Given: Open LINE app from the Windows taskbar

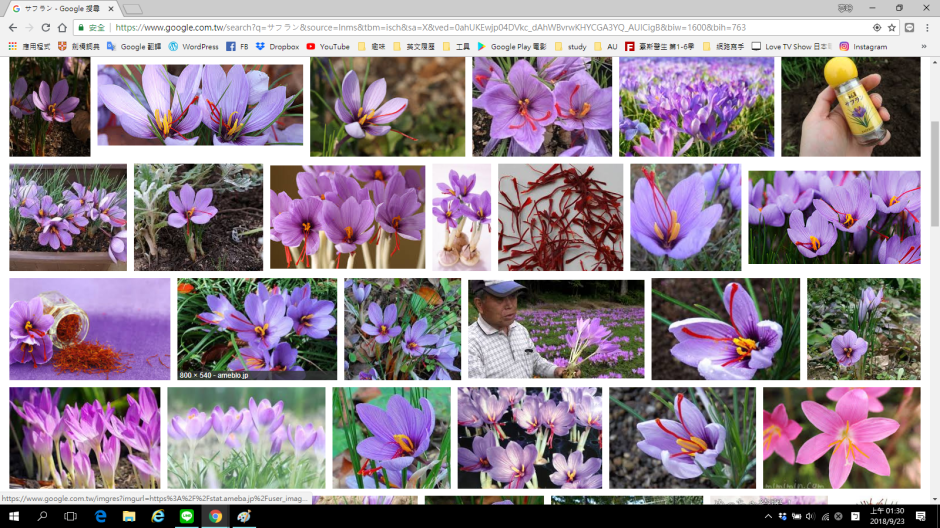Looking at the screenshot, I should [186, 516].
